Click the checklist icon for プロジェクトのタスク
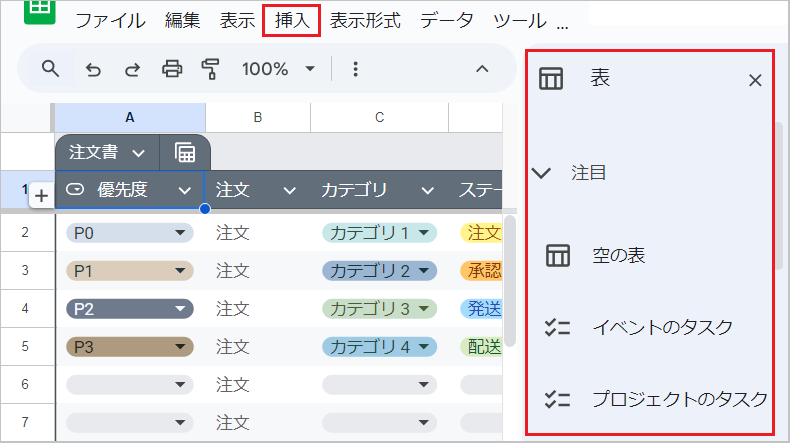This screenshot has width=791, height=445. coord(557,400)
